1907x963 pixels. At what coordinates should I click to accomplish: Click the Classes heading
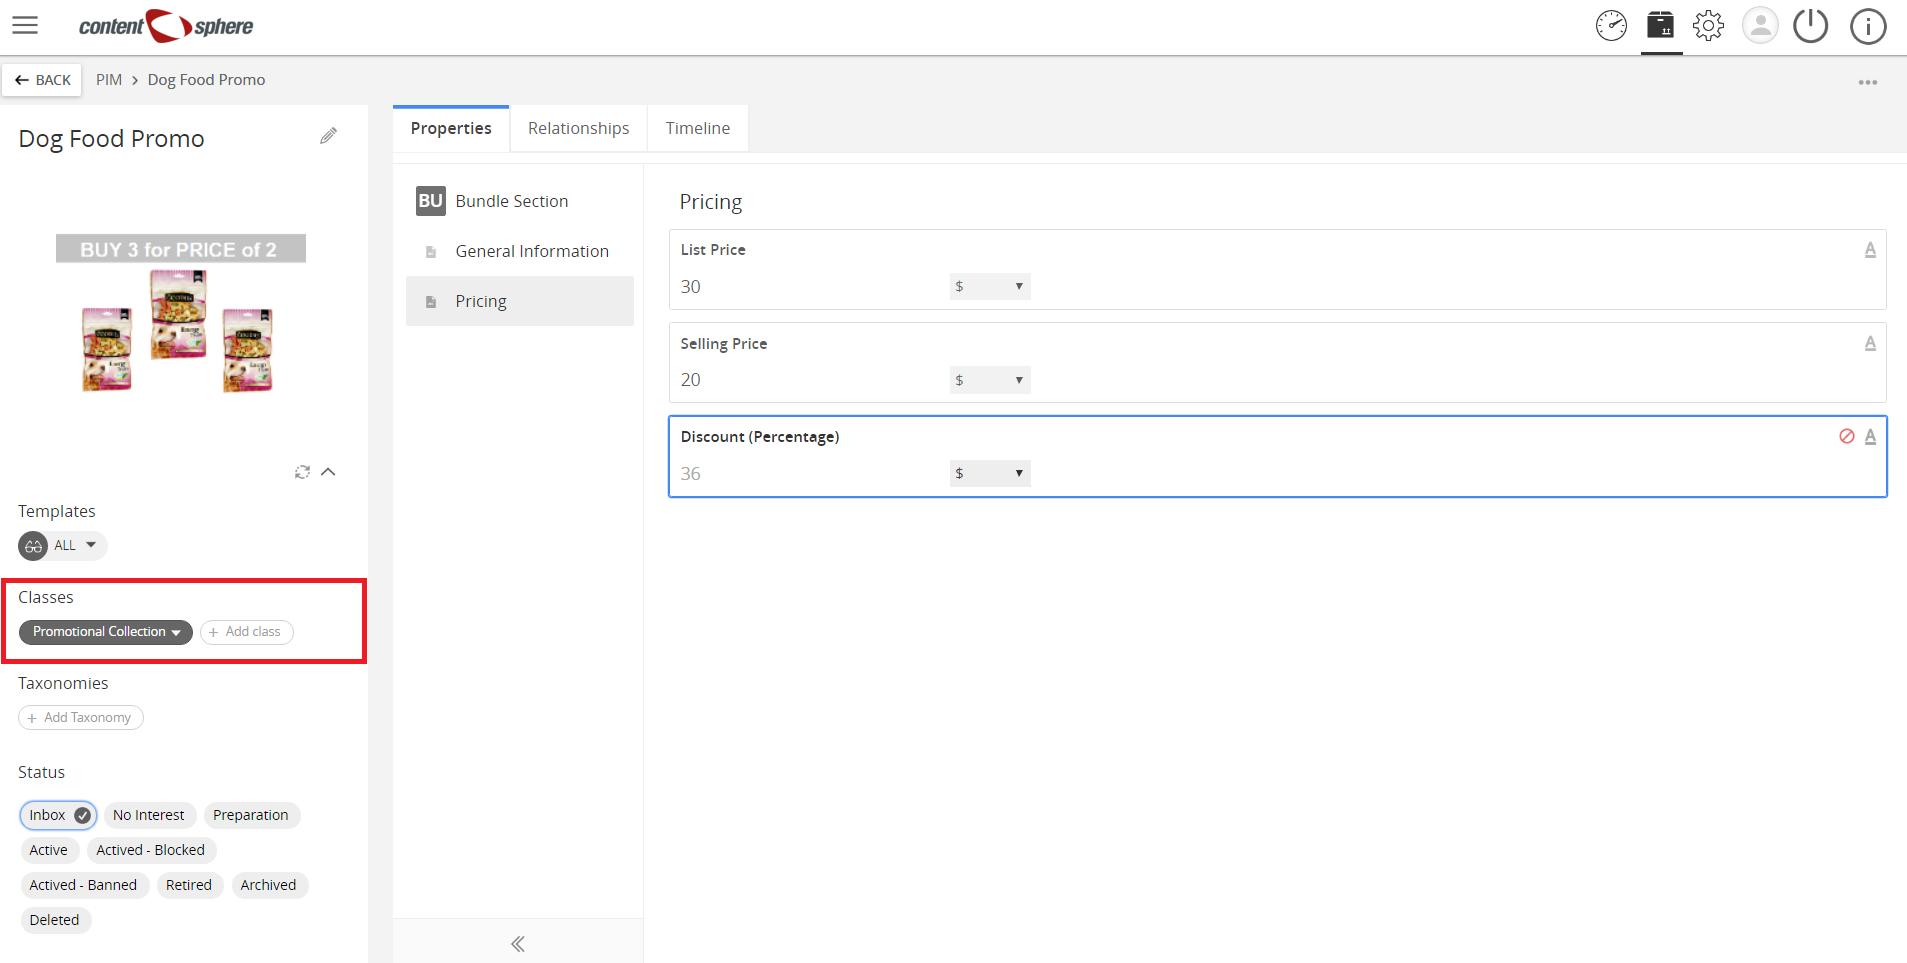point(46,597)
